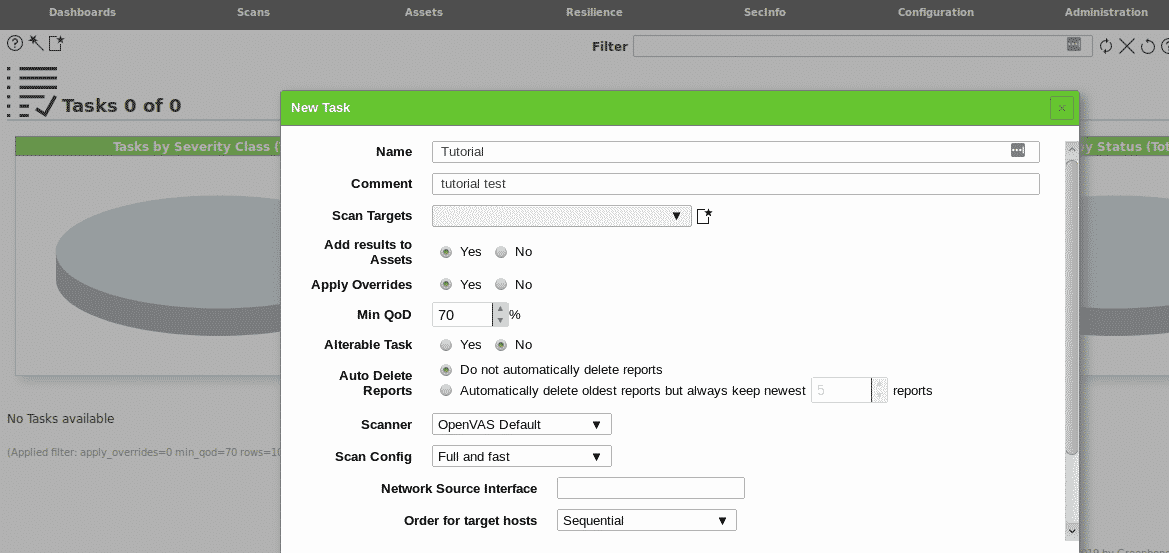This screenshot has width=1169, height=553.
Task: Close the New Task dialog
Action: pos(1062,108)
